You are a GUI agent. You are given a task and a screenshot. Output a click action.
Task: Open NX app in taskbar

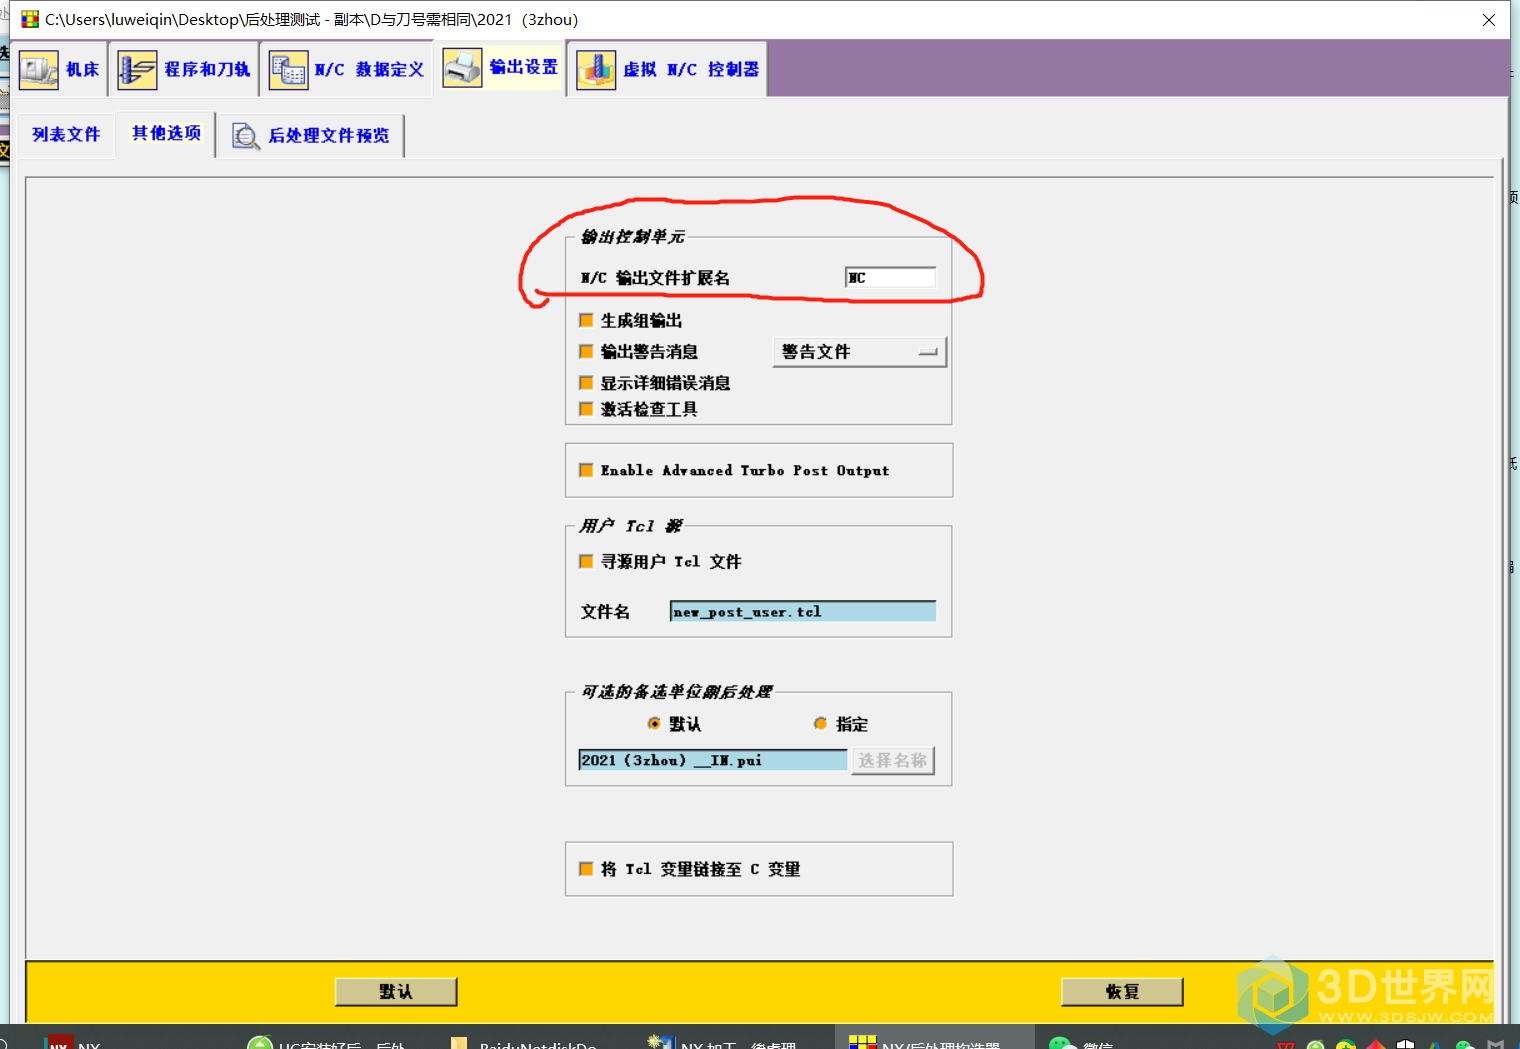point(75,1042)
